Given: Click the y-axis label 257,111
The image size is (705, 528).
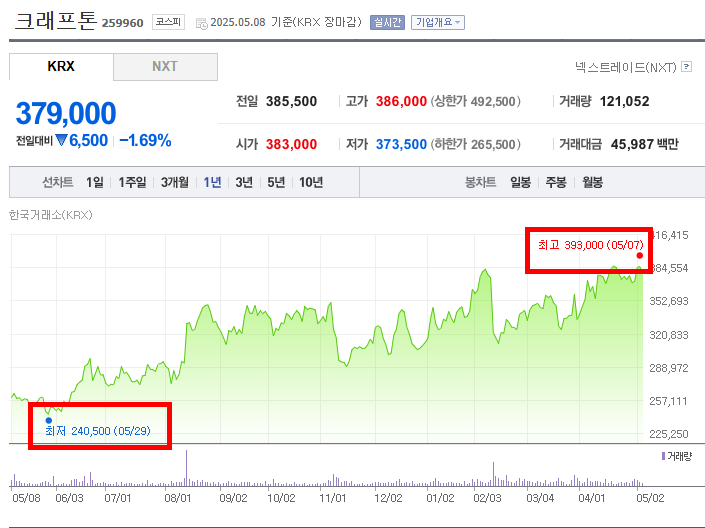Looking at the screenshot, I should point(669,401).
